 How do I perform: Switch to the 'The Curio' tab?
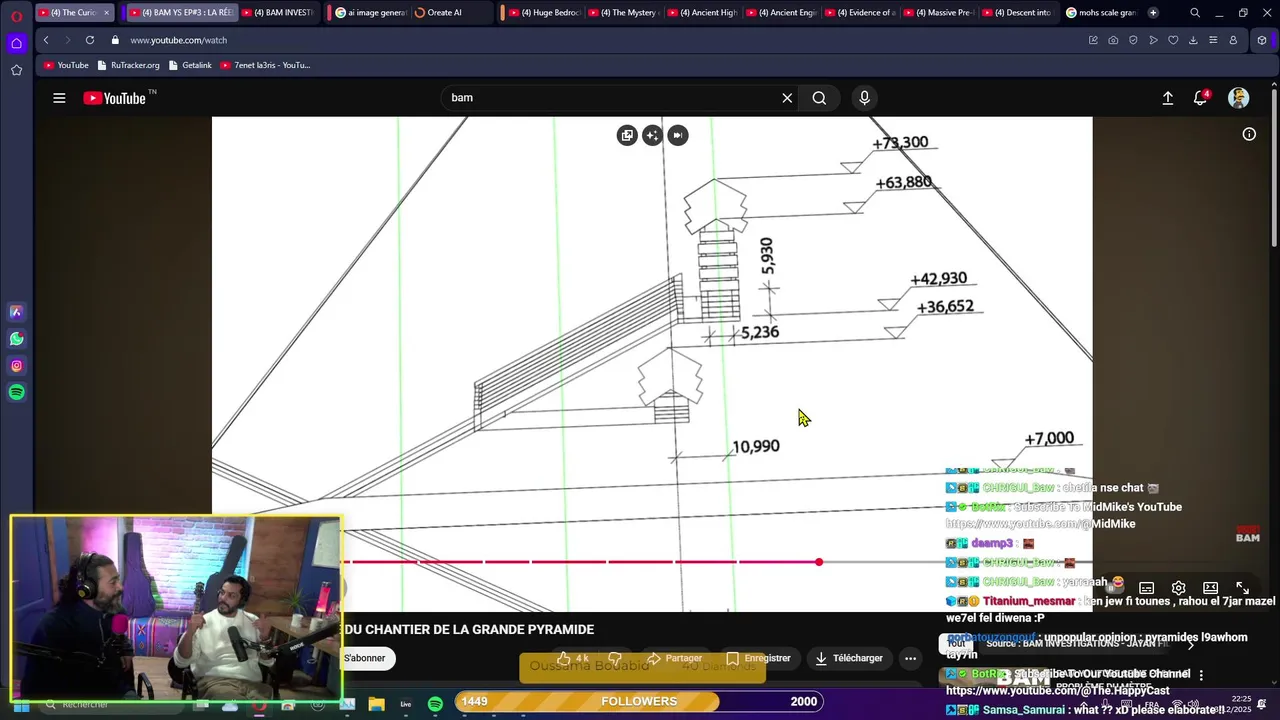coord(75,13)
